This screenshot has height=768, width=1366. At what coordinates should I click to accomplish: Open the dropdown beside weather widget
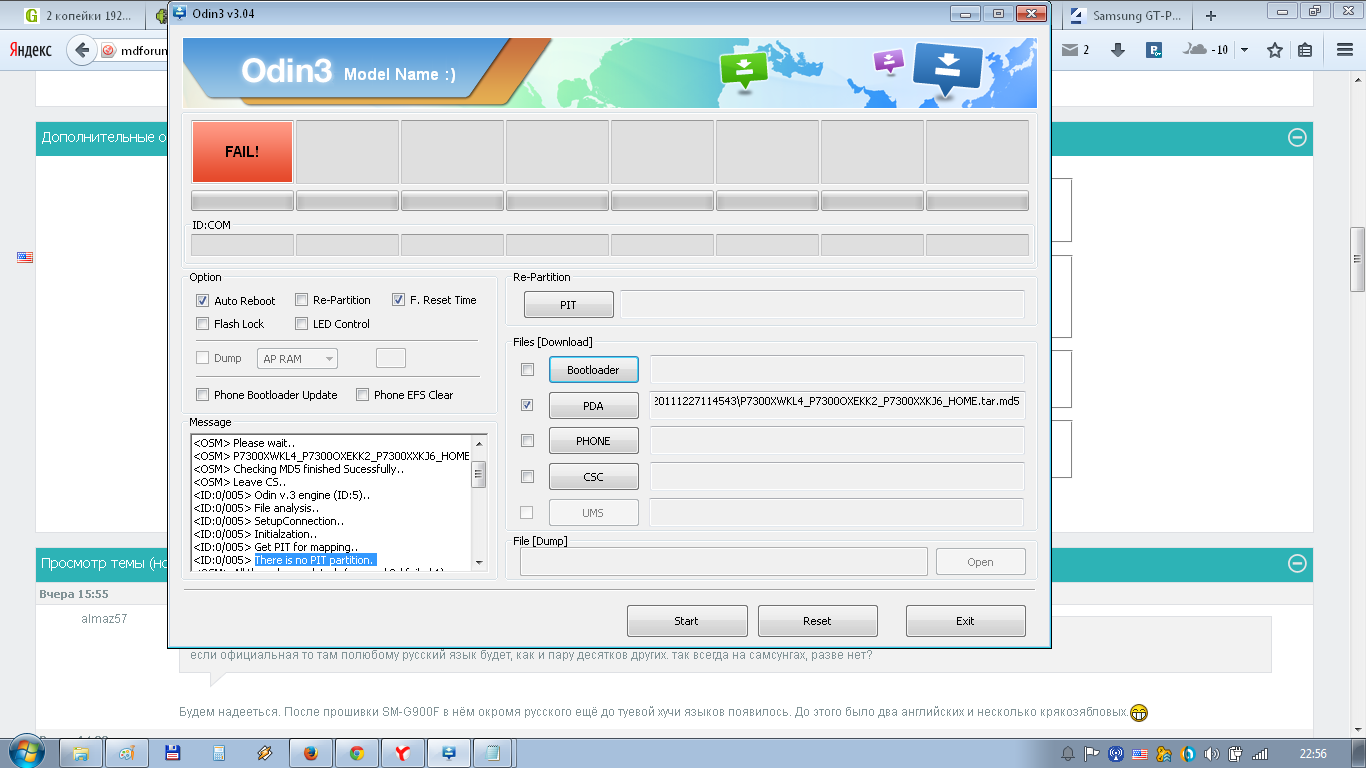point(1244,50)
